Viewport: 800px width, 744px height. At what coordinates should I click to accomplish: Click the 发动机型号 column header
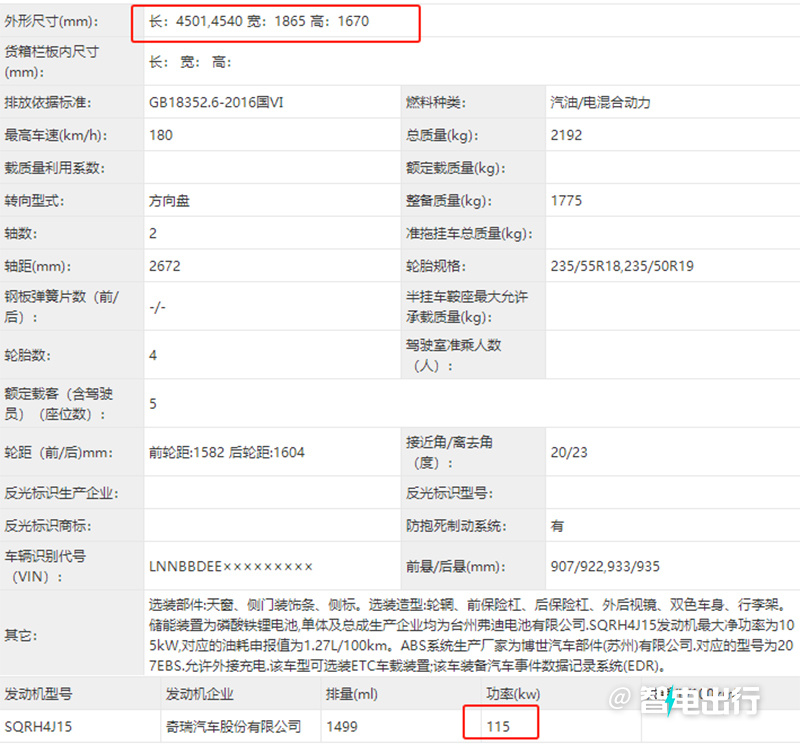tap(38, 694)
